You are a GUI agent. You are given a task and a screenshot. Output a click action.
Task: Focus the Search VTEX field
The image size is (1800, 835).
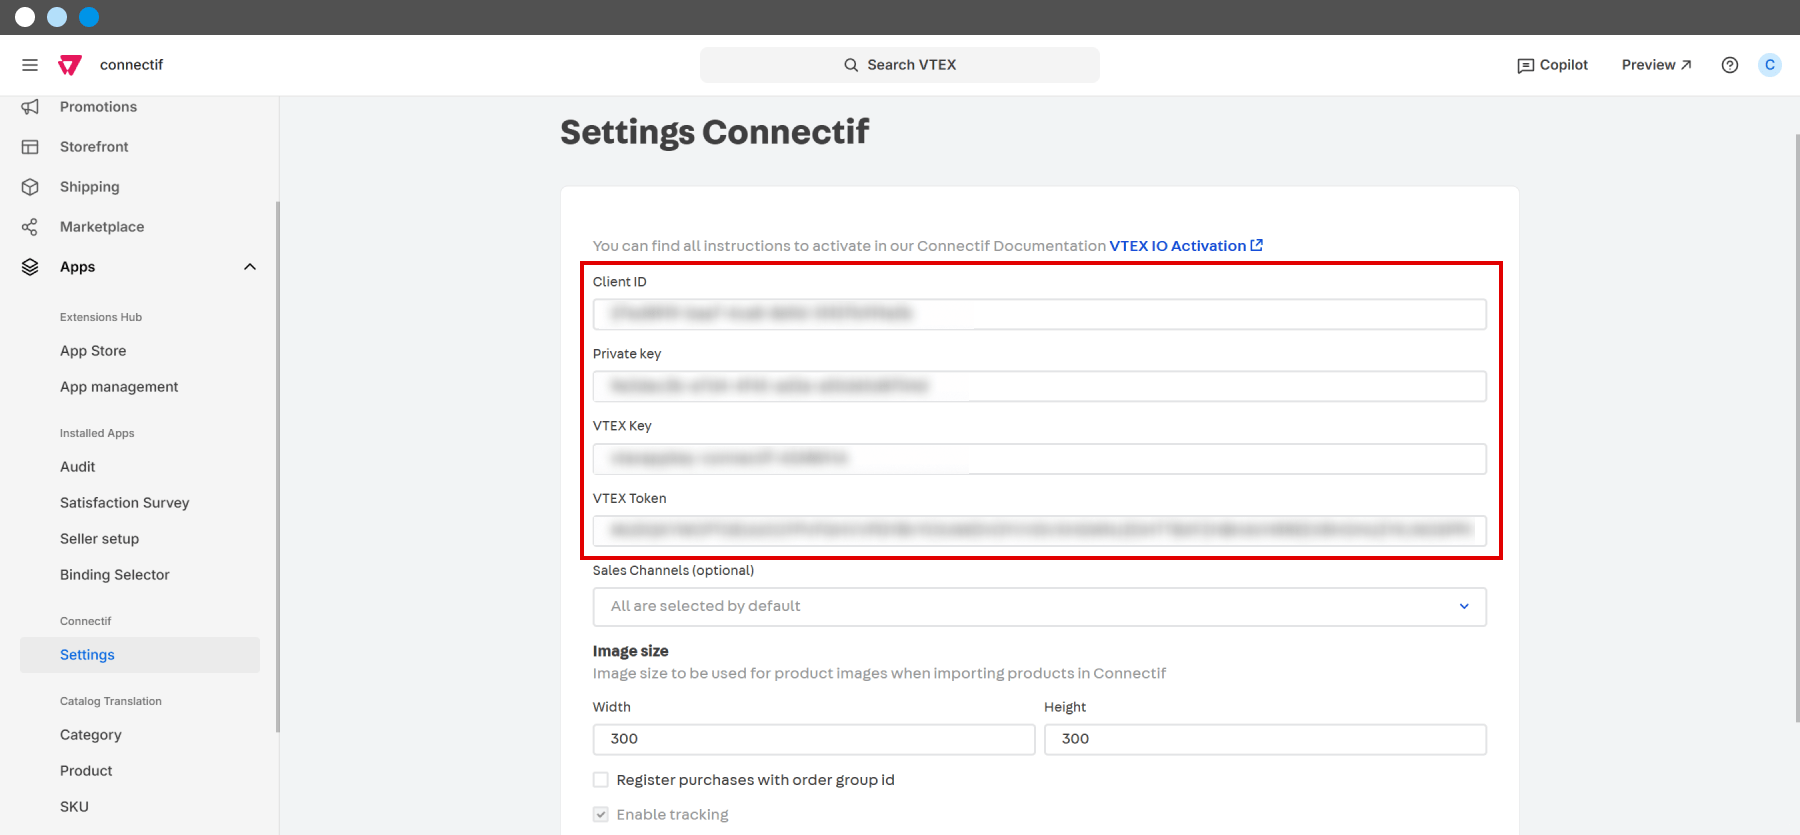pos(900,65)
